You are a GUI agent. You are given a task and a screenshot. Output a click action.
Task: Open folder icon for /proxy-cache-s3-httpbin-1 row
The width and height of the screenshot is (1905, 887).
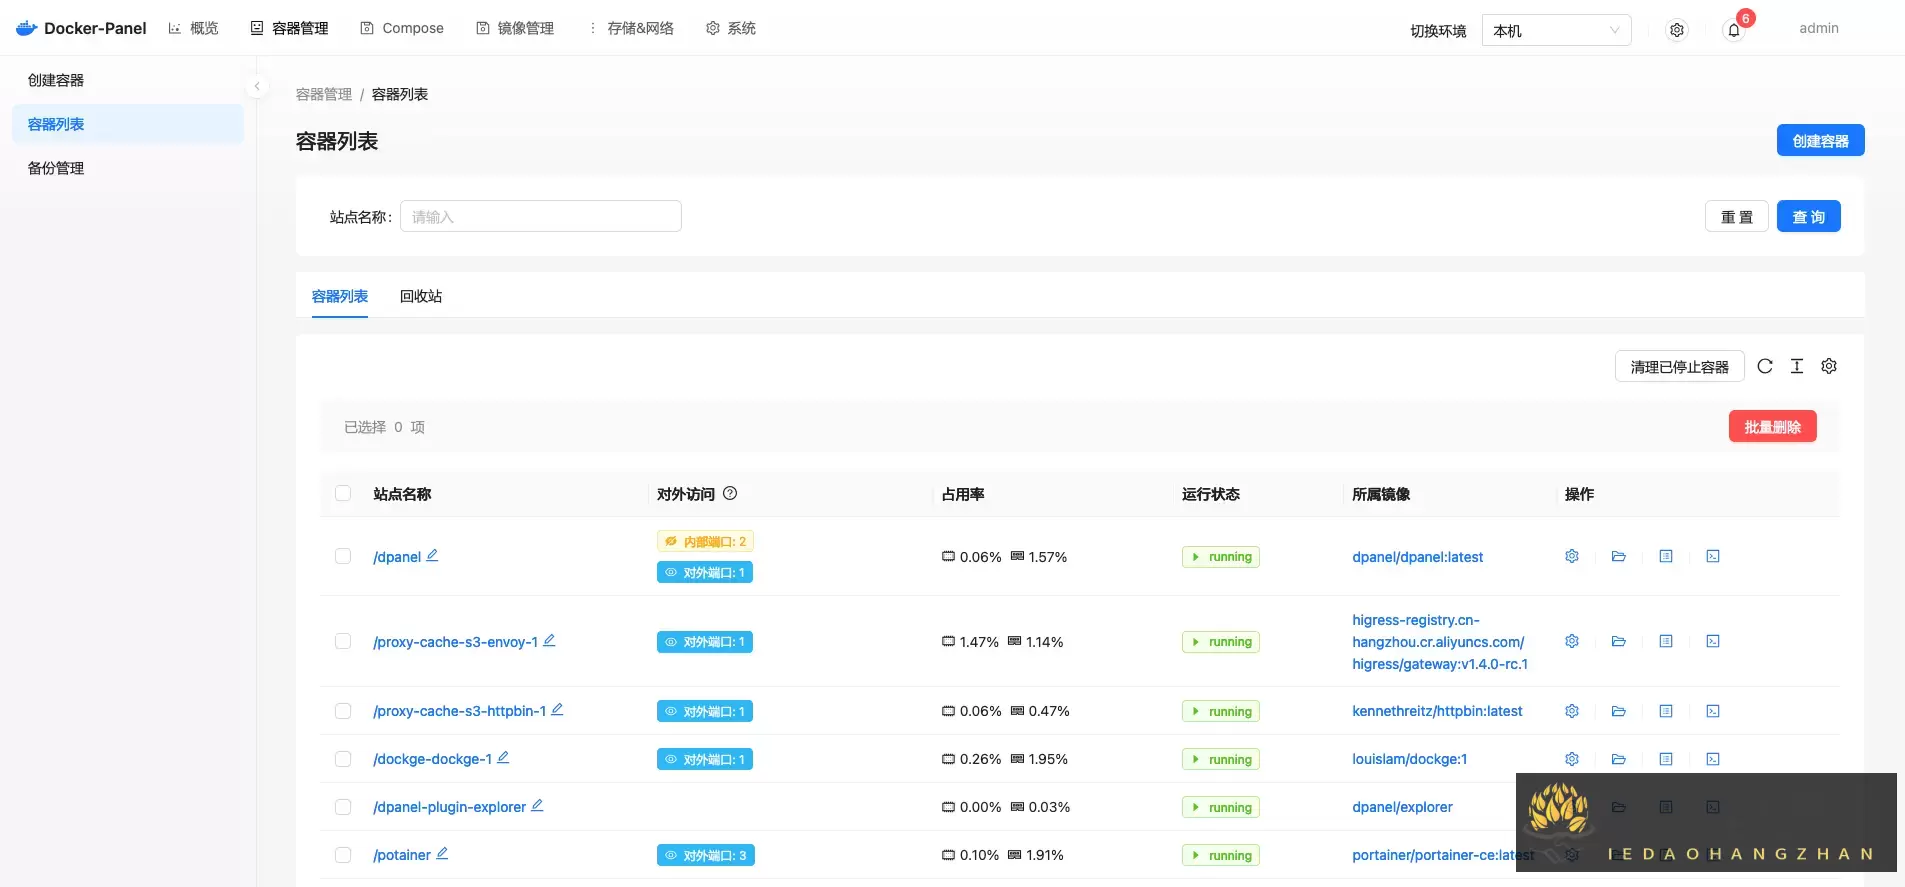tap(1619, 711)
